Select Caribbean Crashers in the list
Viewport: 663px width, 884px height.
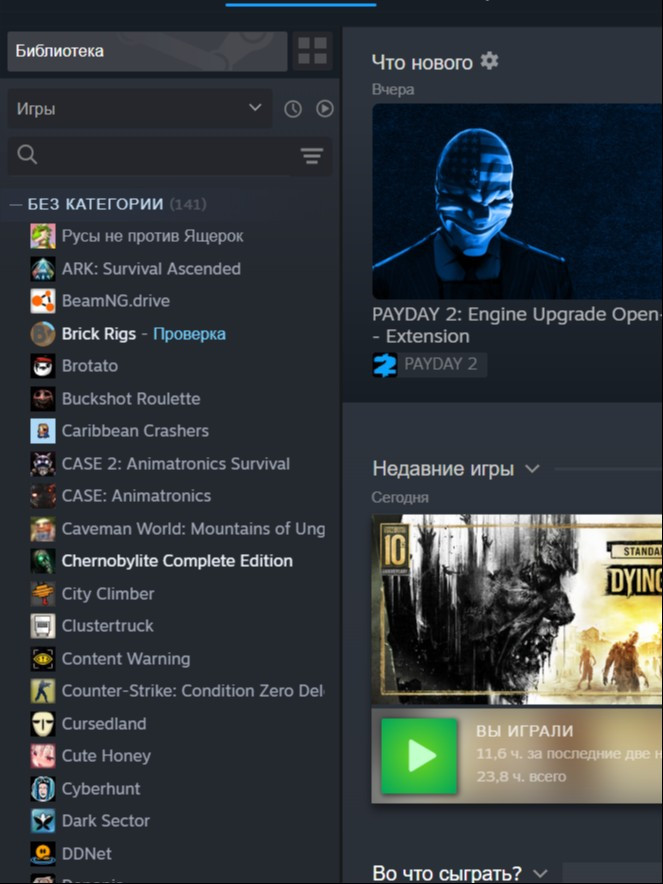pyautogui.click(x=135, y=431)
